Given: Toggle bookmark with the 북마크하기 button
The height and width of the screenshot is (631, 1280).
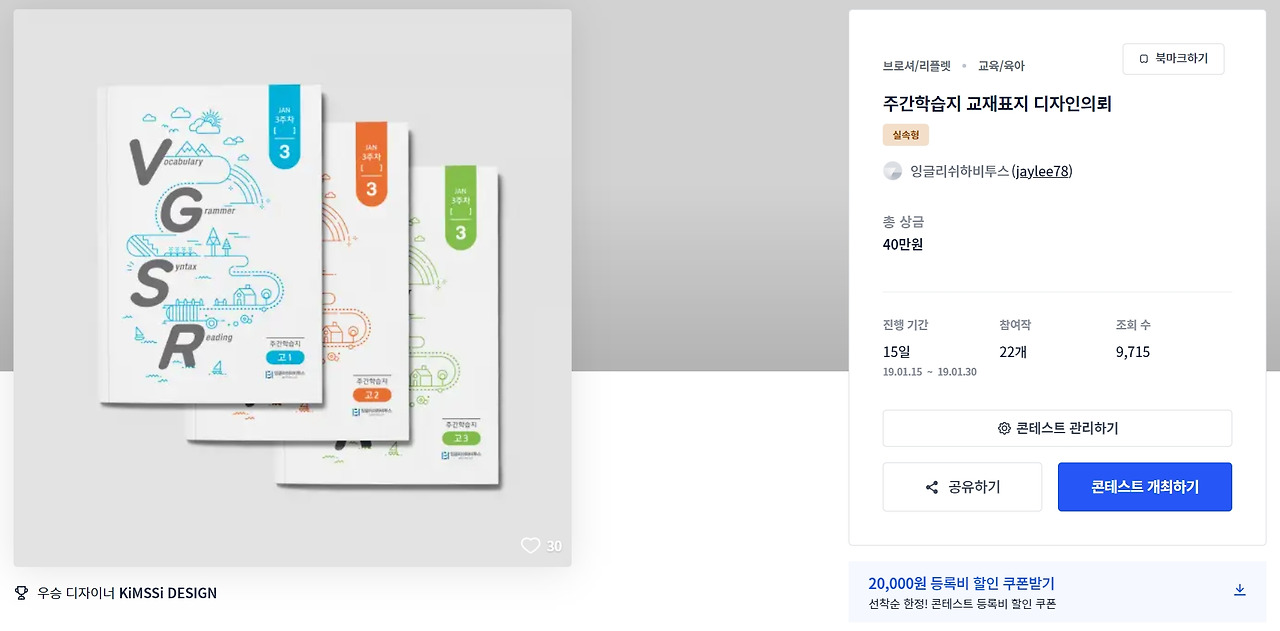Looking at the screenshot, I should pos(1173,59).
